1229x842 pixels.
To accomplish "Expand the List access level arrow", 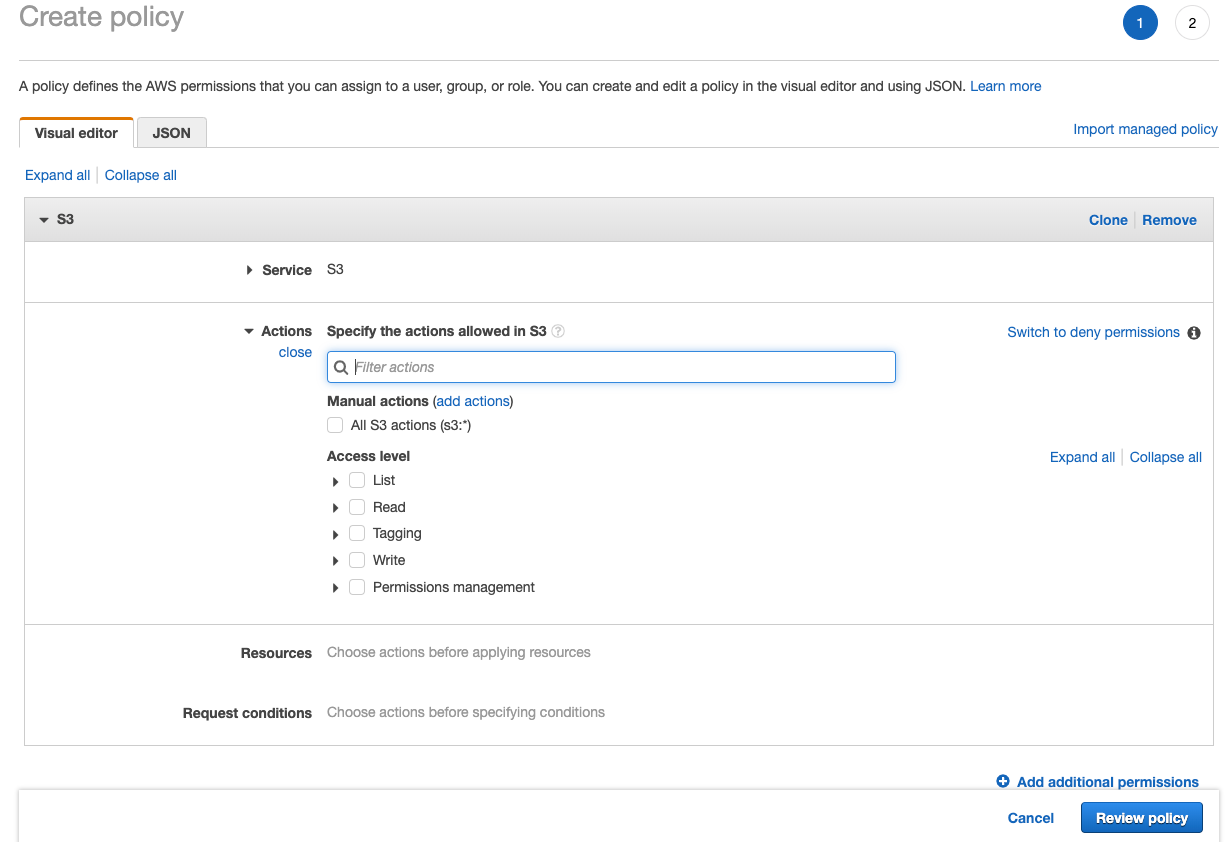I will pos(335,481).
